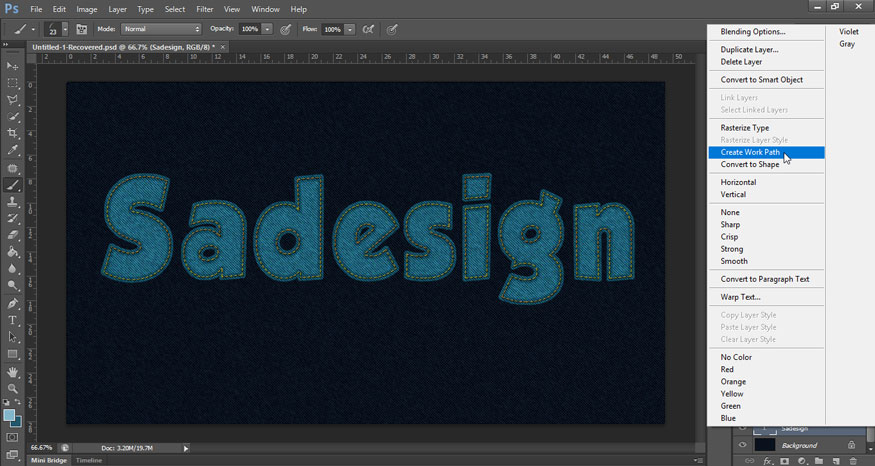The width and height of the screenshot is (875, 466).
Task: Click the create new layer icon
Action: [x=835, y=461]
